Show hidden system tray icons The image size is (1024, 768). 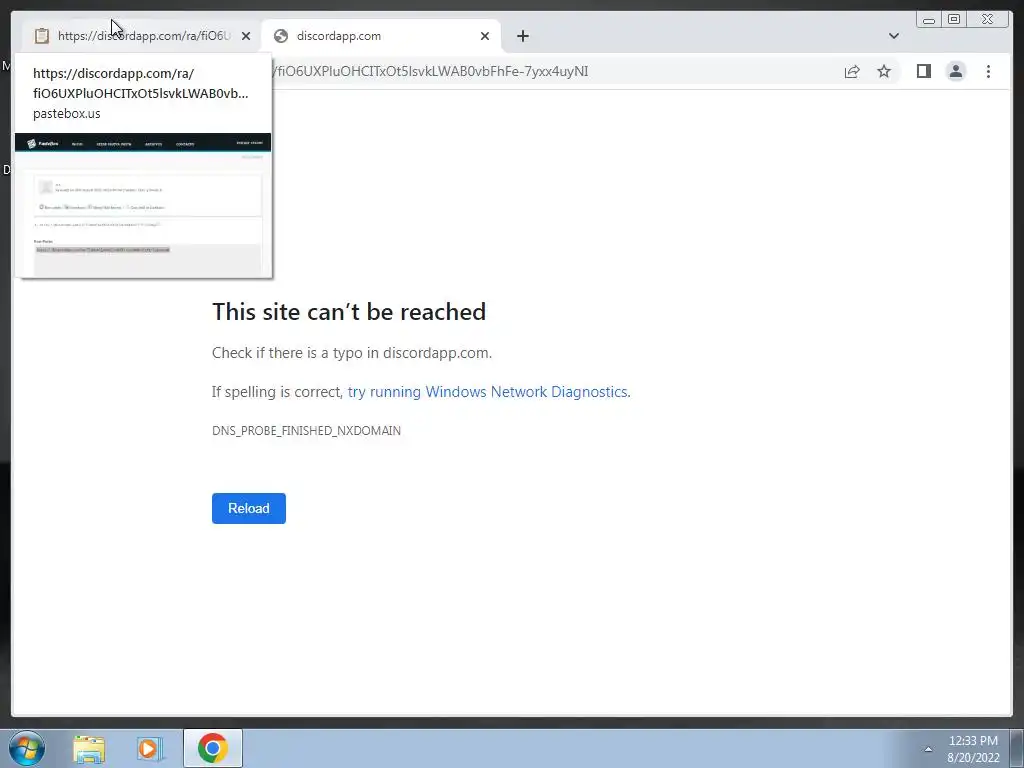click(x=928, y=749)
